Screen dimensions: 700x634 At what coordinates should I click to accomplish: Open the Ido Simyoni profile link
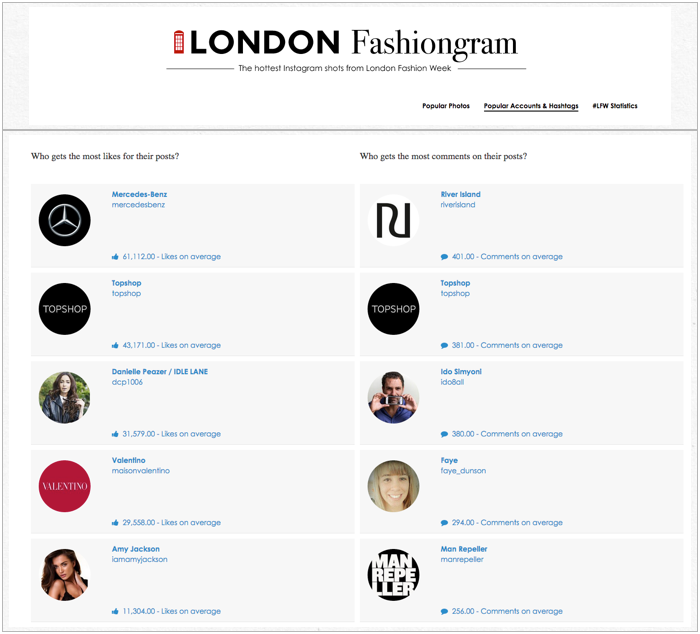[461, 371]
